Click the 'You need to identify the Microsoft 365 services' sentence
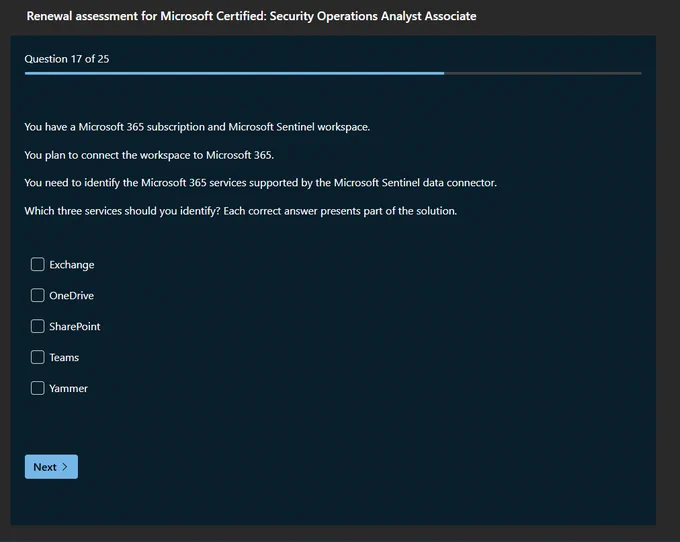This screenshot has width=680, height=542. 261,183
